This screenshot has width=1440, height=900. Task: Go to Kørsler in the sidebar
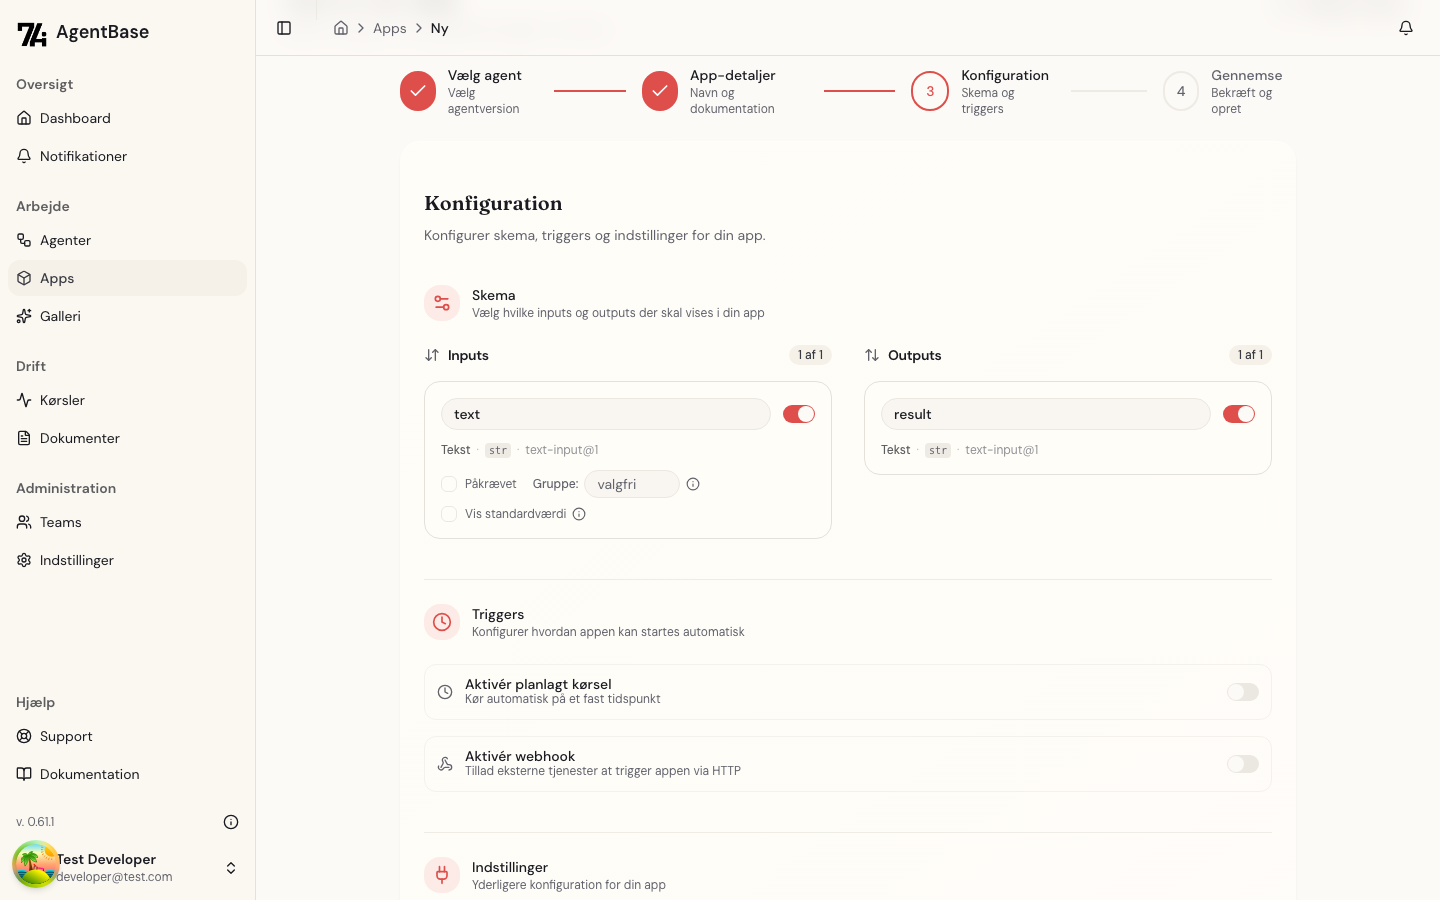pos(62,400)
